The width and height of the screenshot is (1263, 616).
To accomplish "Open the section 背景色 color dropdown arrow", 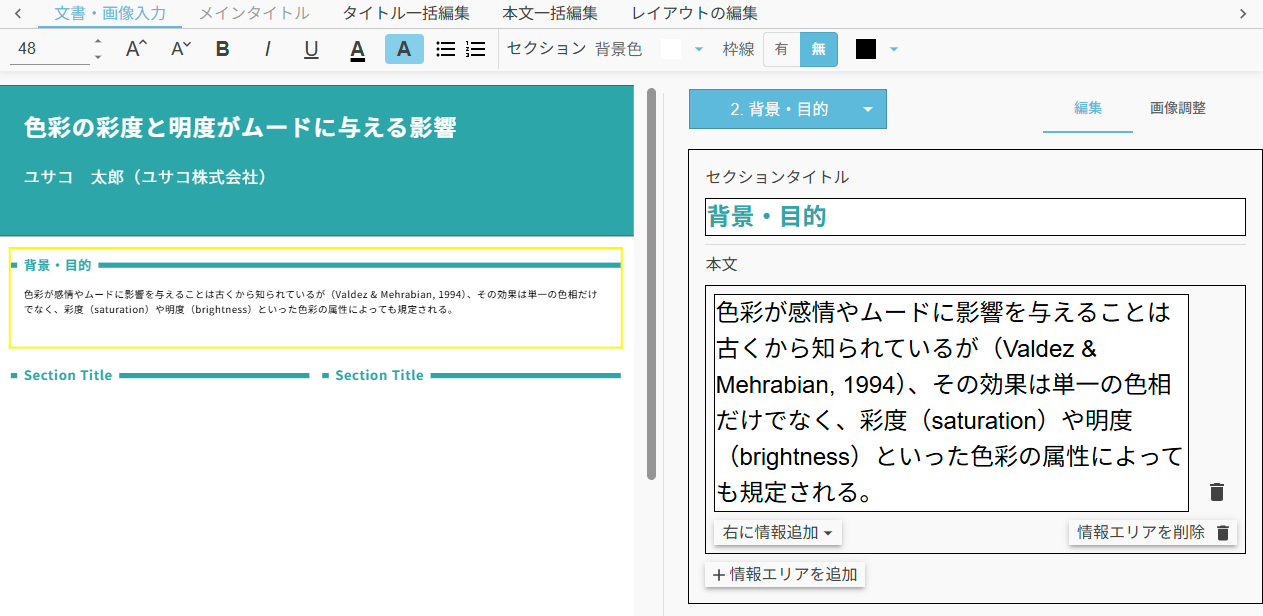I will (x=699, y=49).
